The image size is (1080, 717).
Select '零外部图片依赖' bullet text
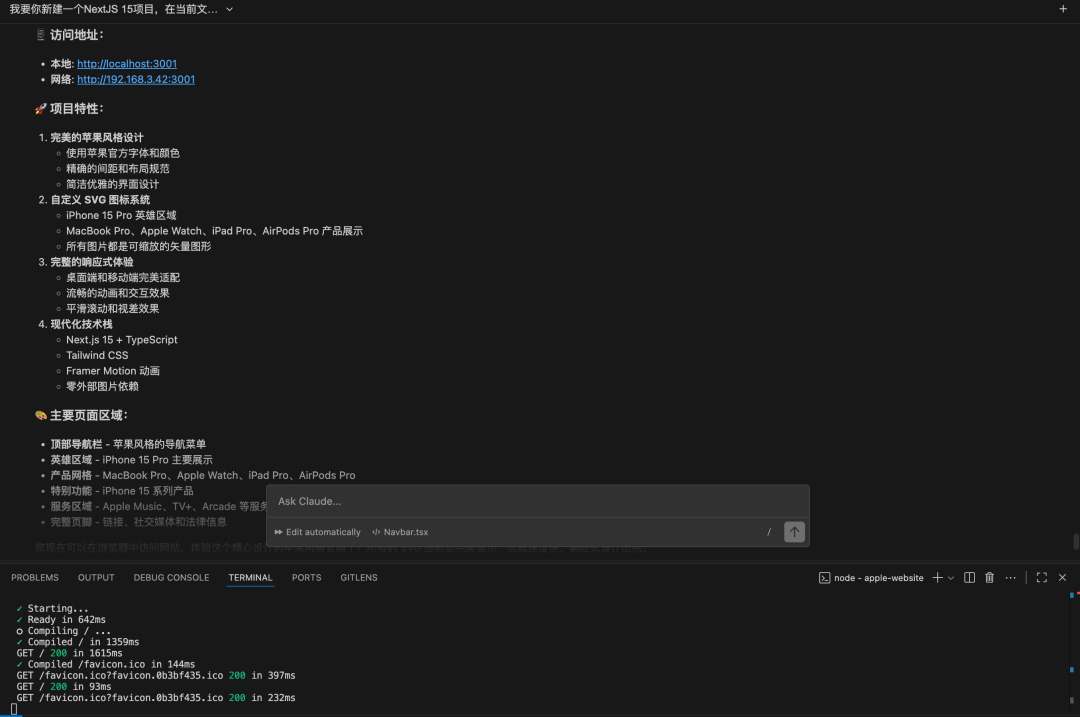[x=102, y=386]
